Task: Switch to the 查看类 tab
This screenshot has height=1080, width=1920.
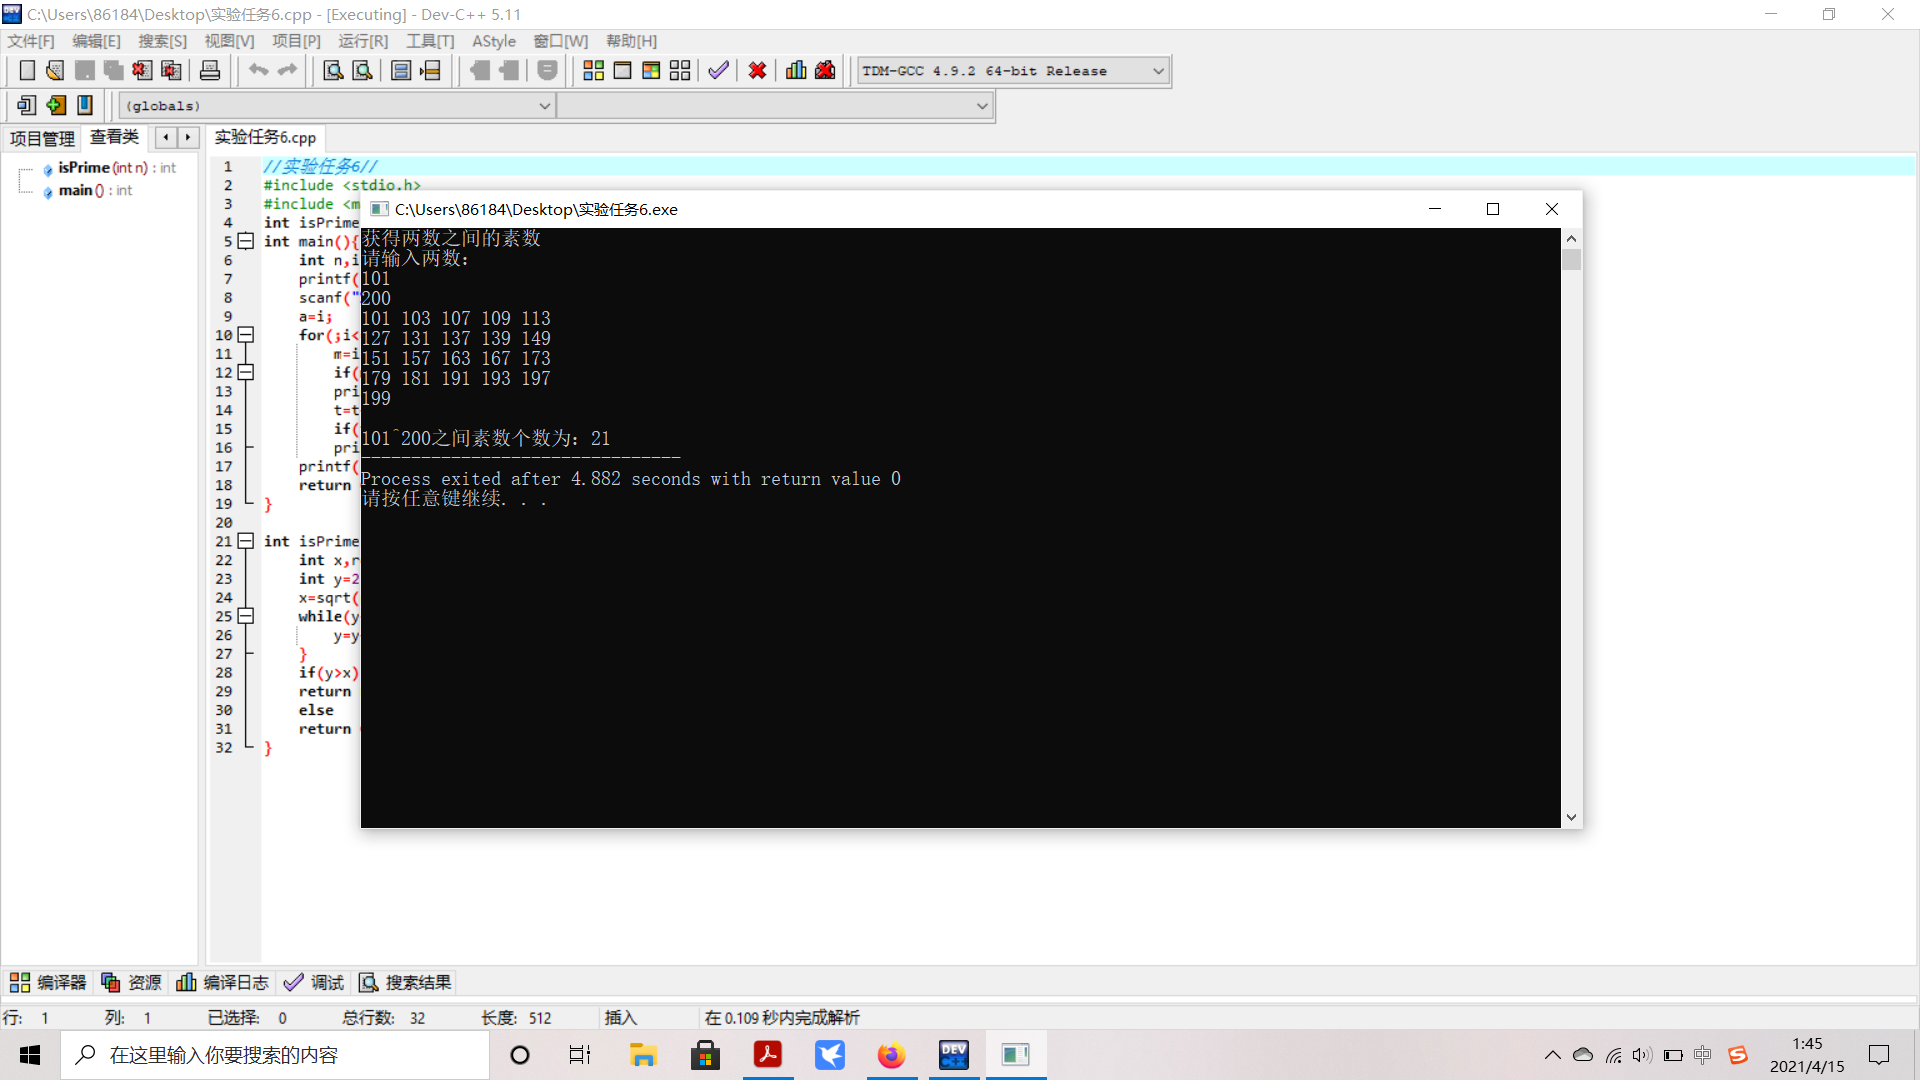Action: pyautogui.click(x=114, y=137)
